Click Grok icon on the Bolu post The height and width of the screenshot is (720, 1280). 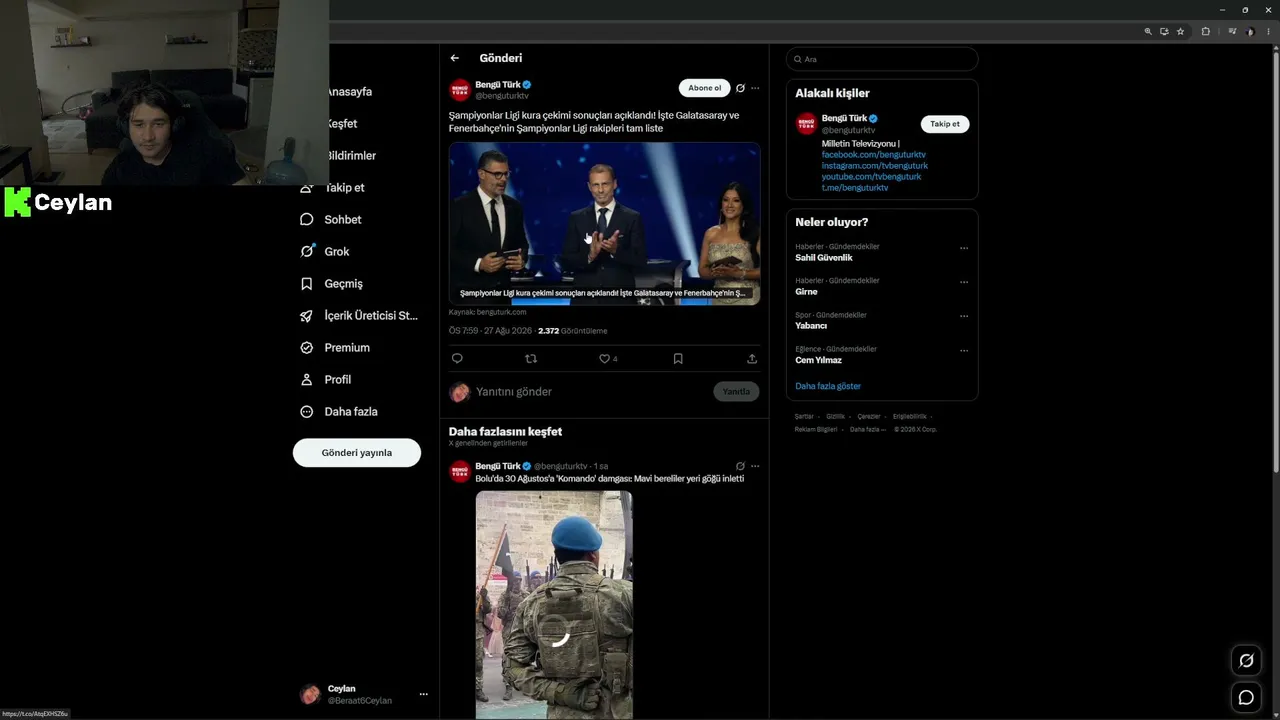pos(740,466)
